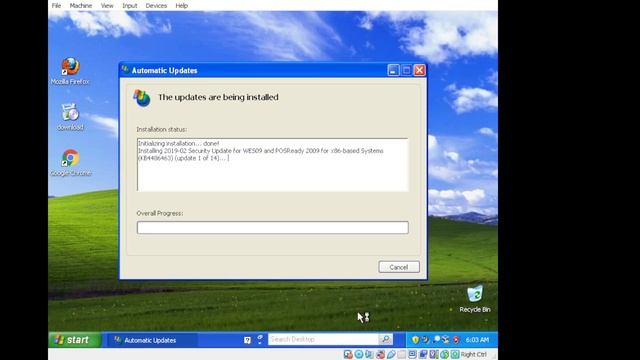
Task: Click the VirtualBox keyboard capture icon
Action: tap(455, 354)
